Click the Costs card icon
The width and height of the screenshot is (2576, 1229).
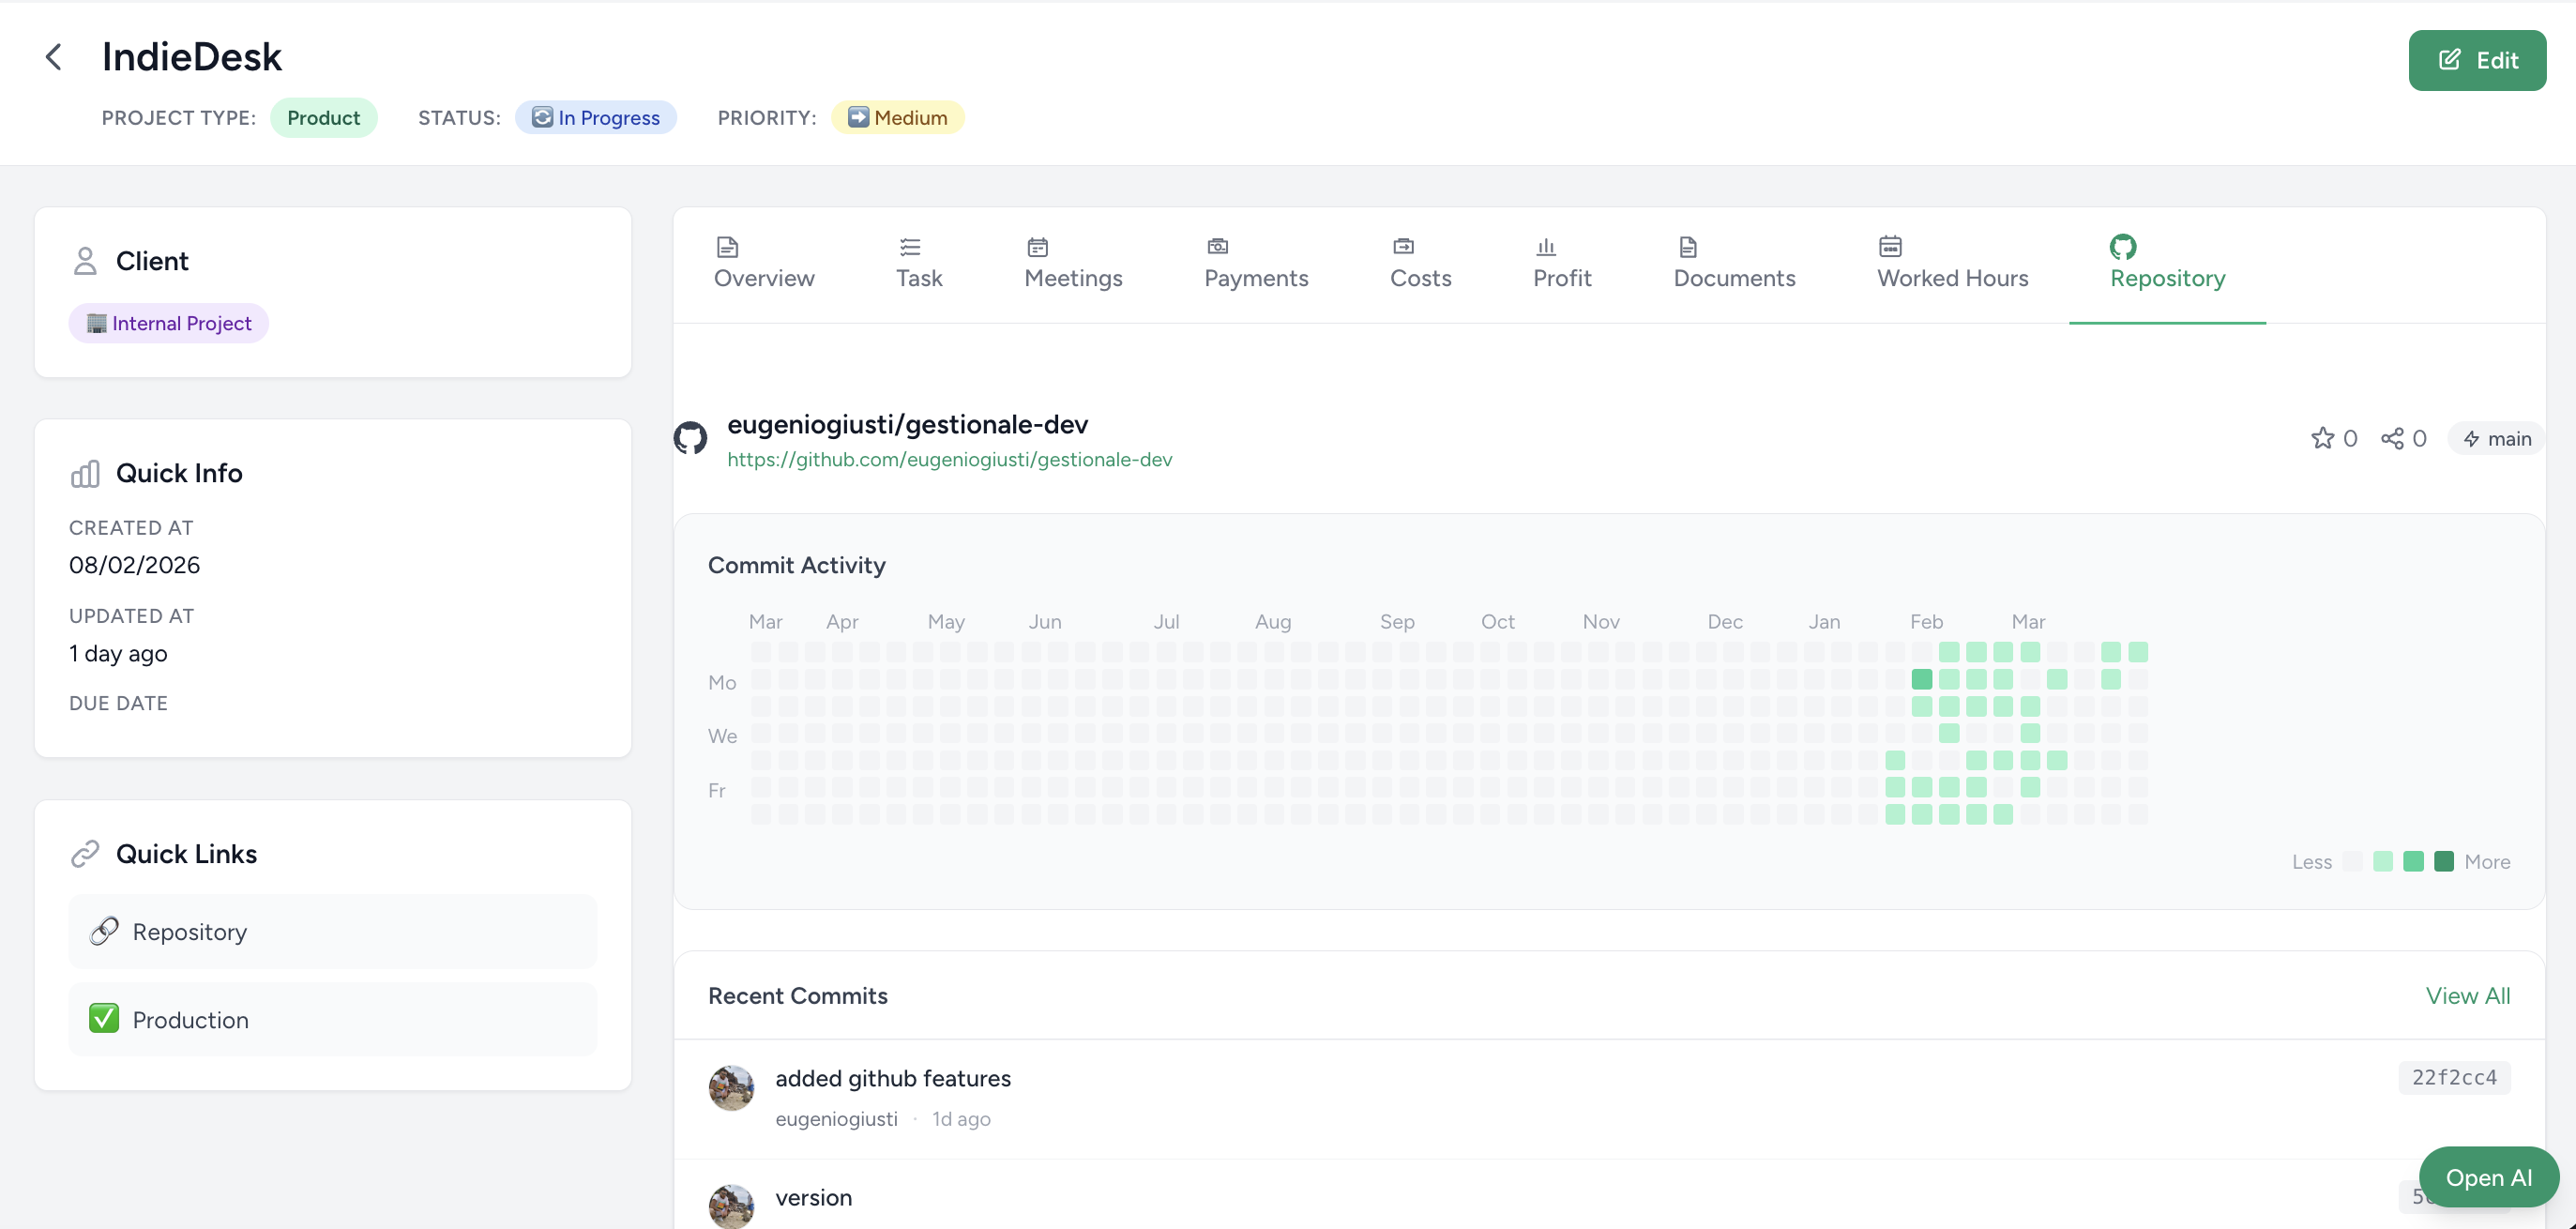pyautogui.click(x=1403, y=247)
